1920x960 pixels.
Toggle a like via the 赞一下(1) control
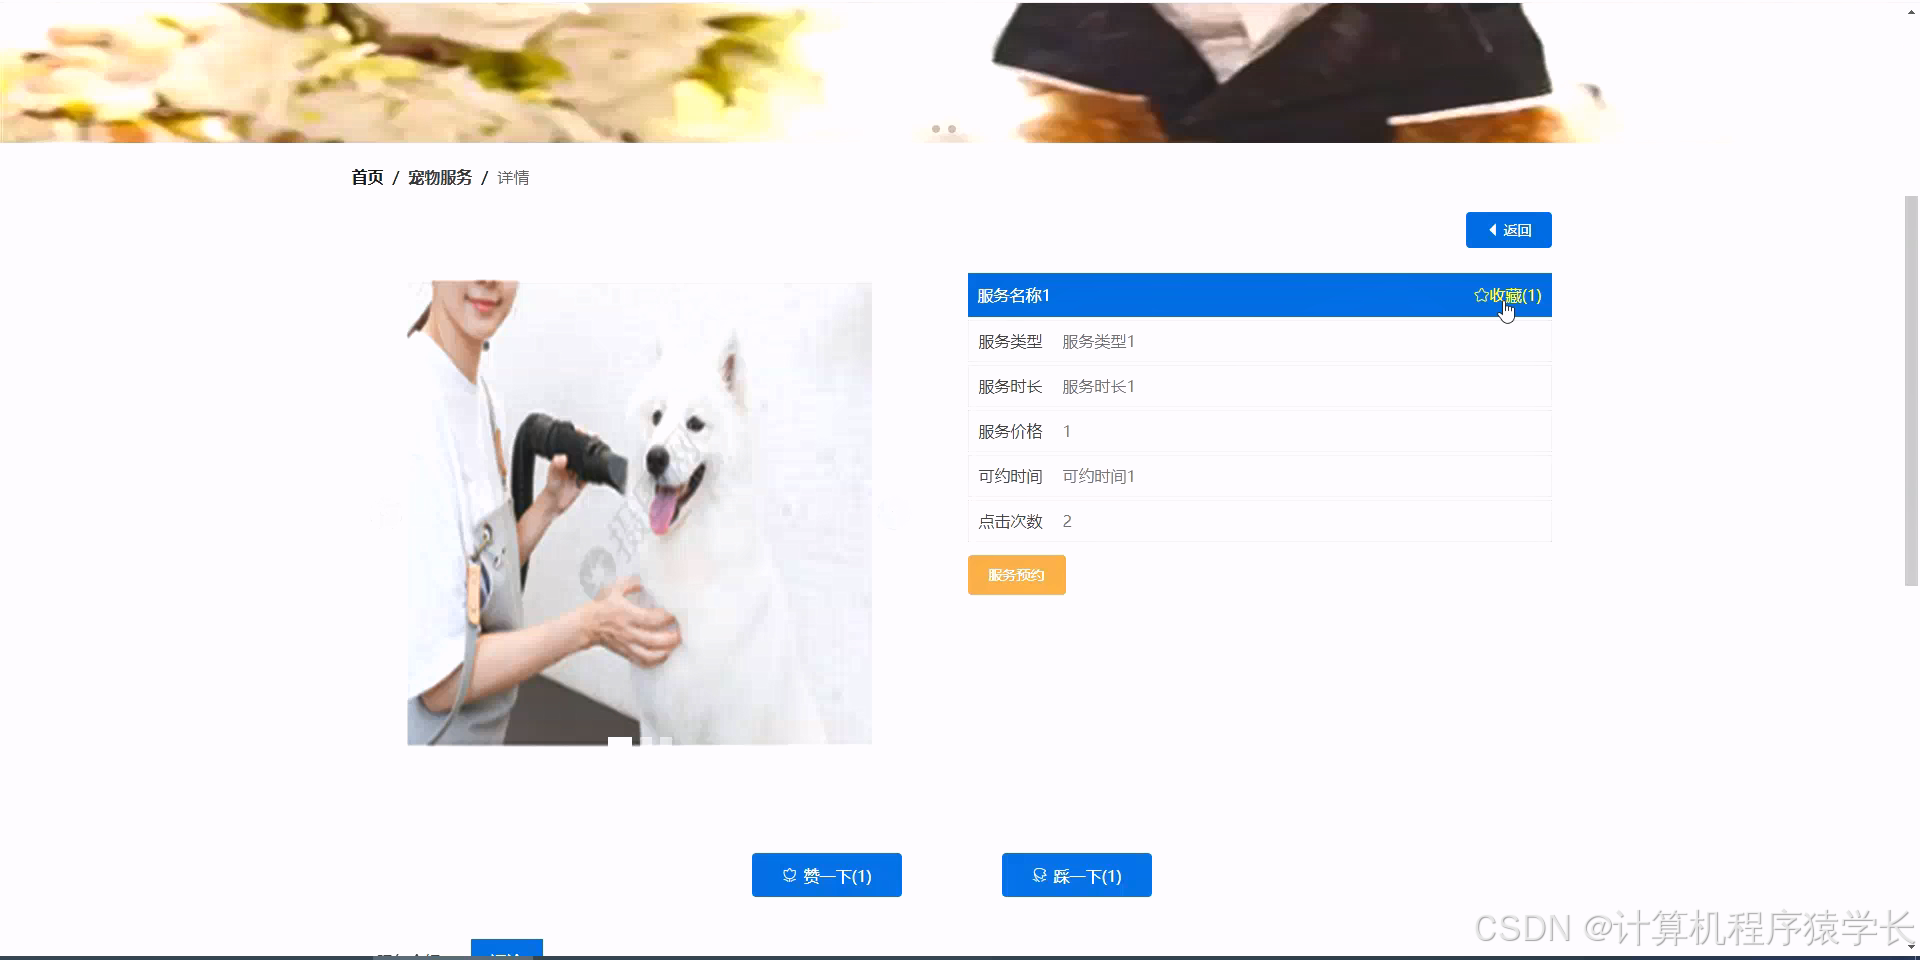[x=827, y=875]
